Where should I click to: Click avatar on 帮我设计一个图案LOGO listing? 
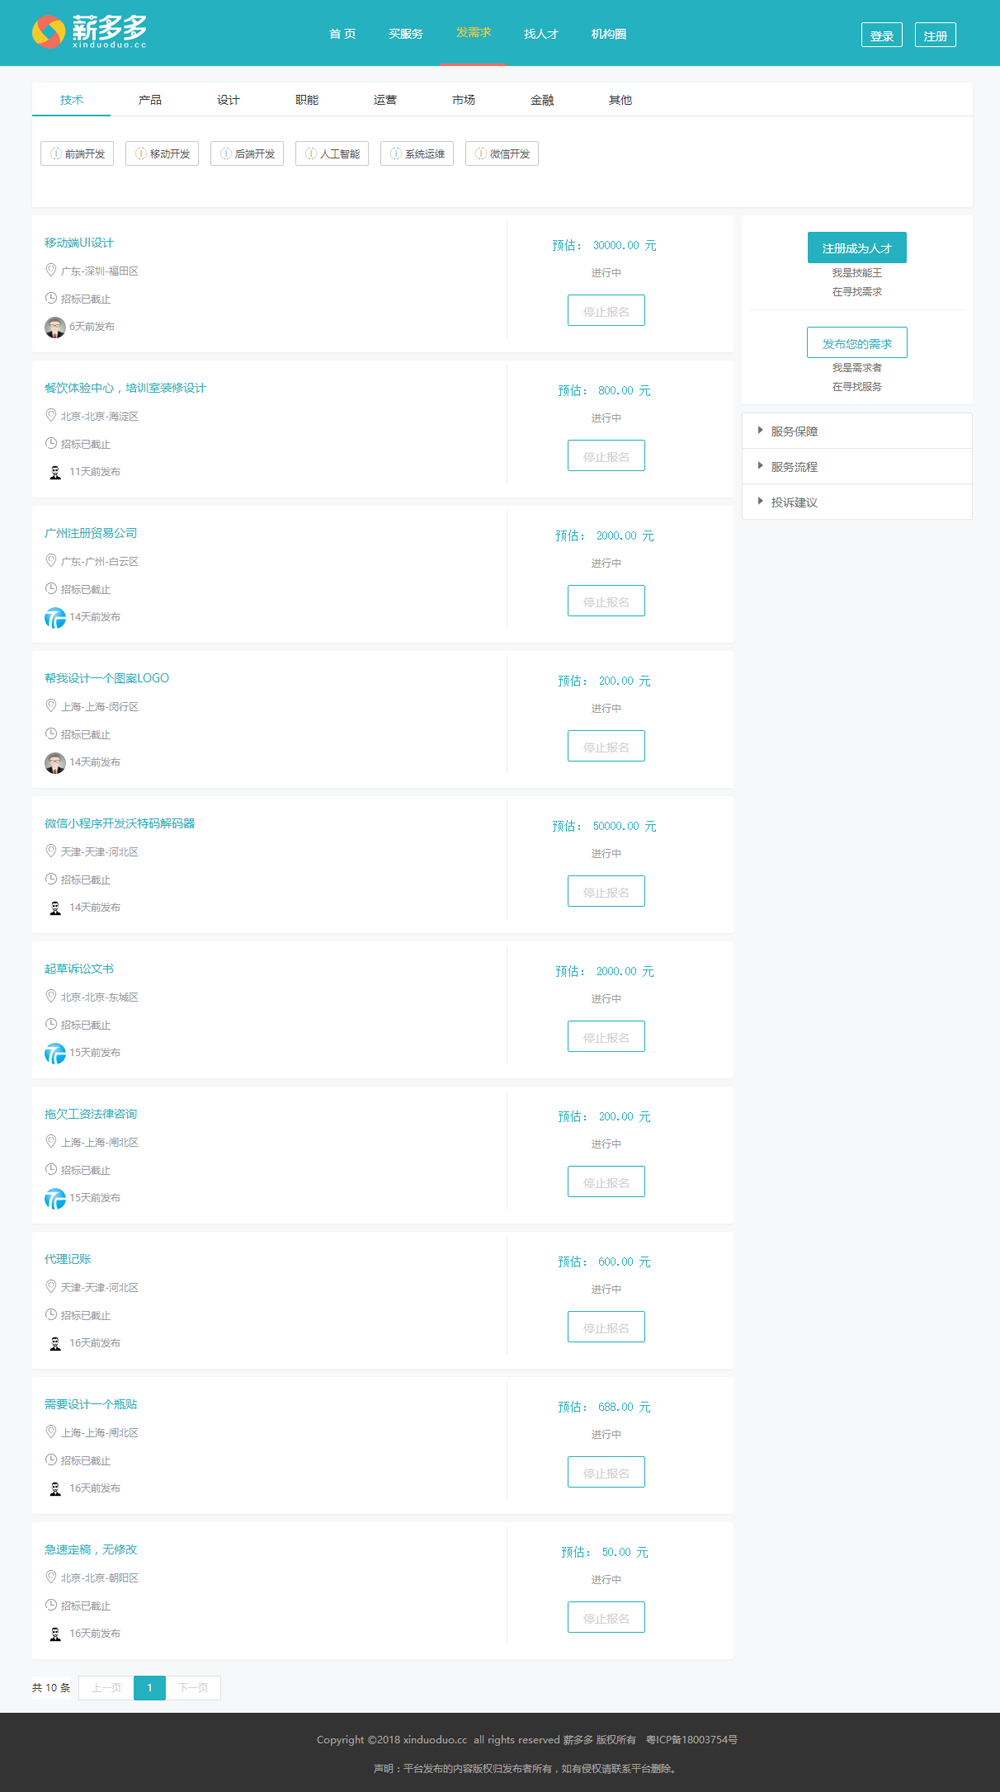point(55,762)
